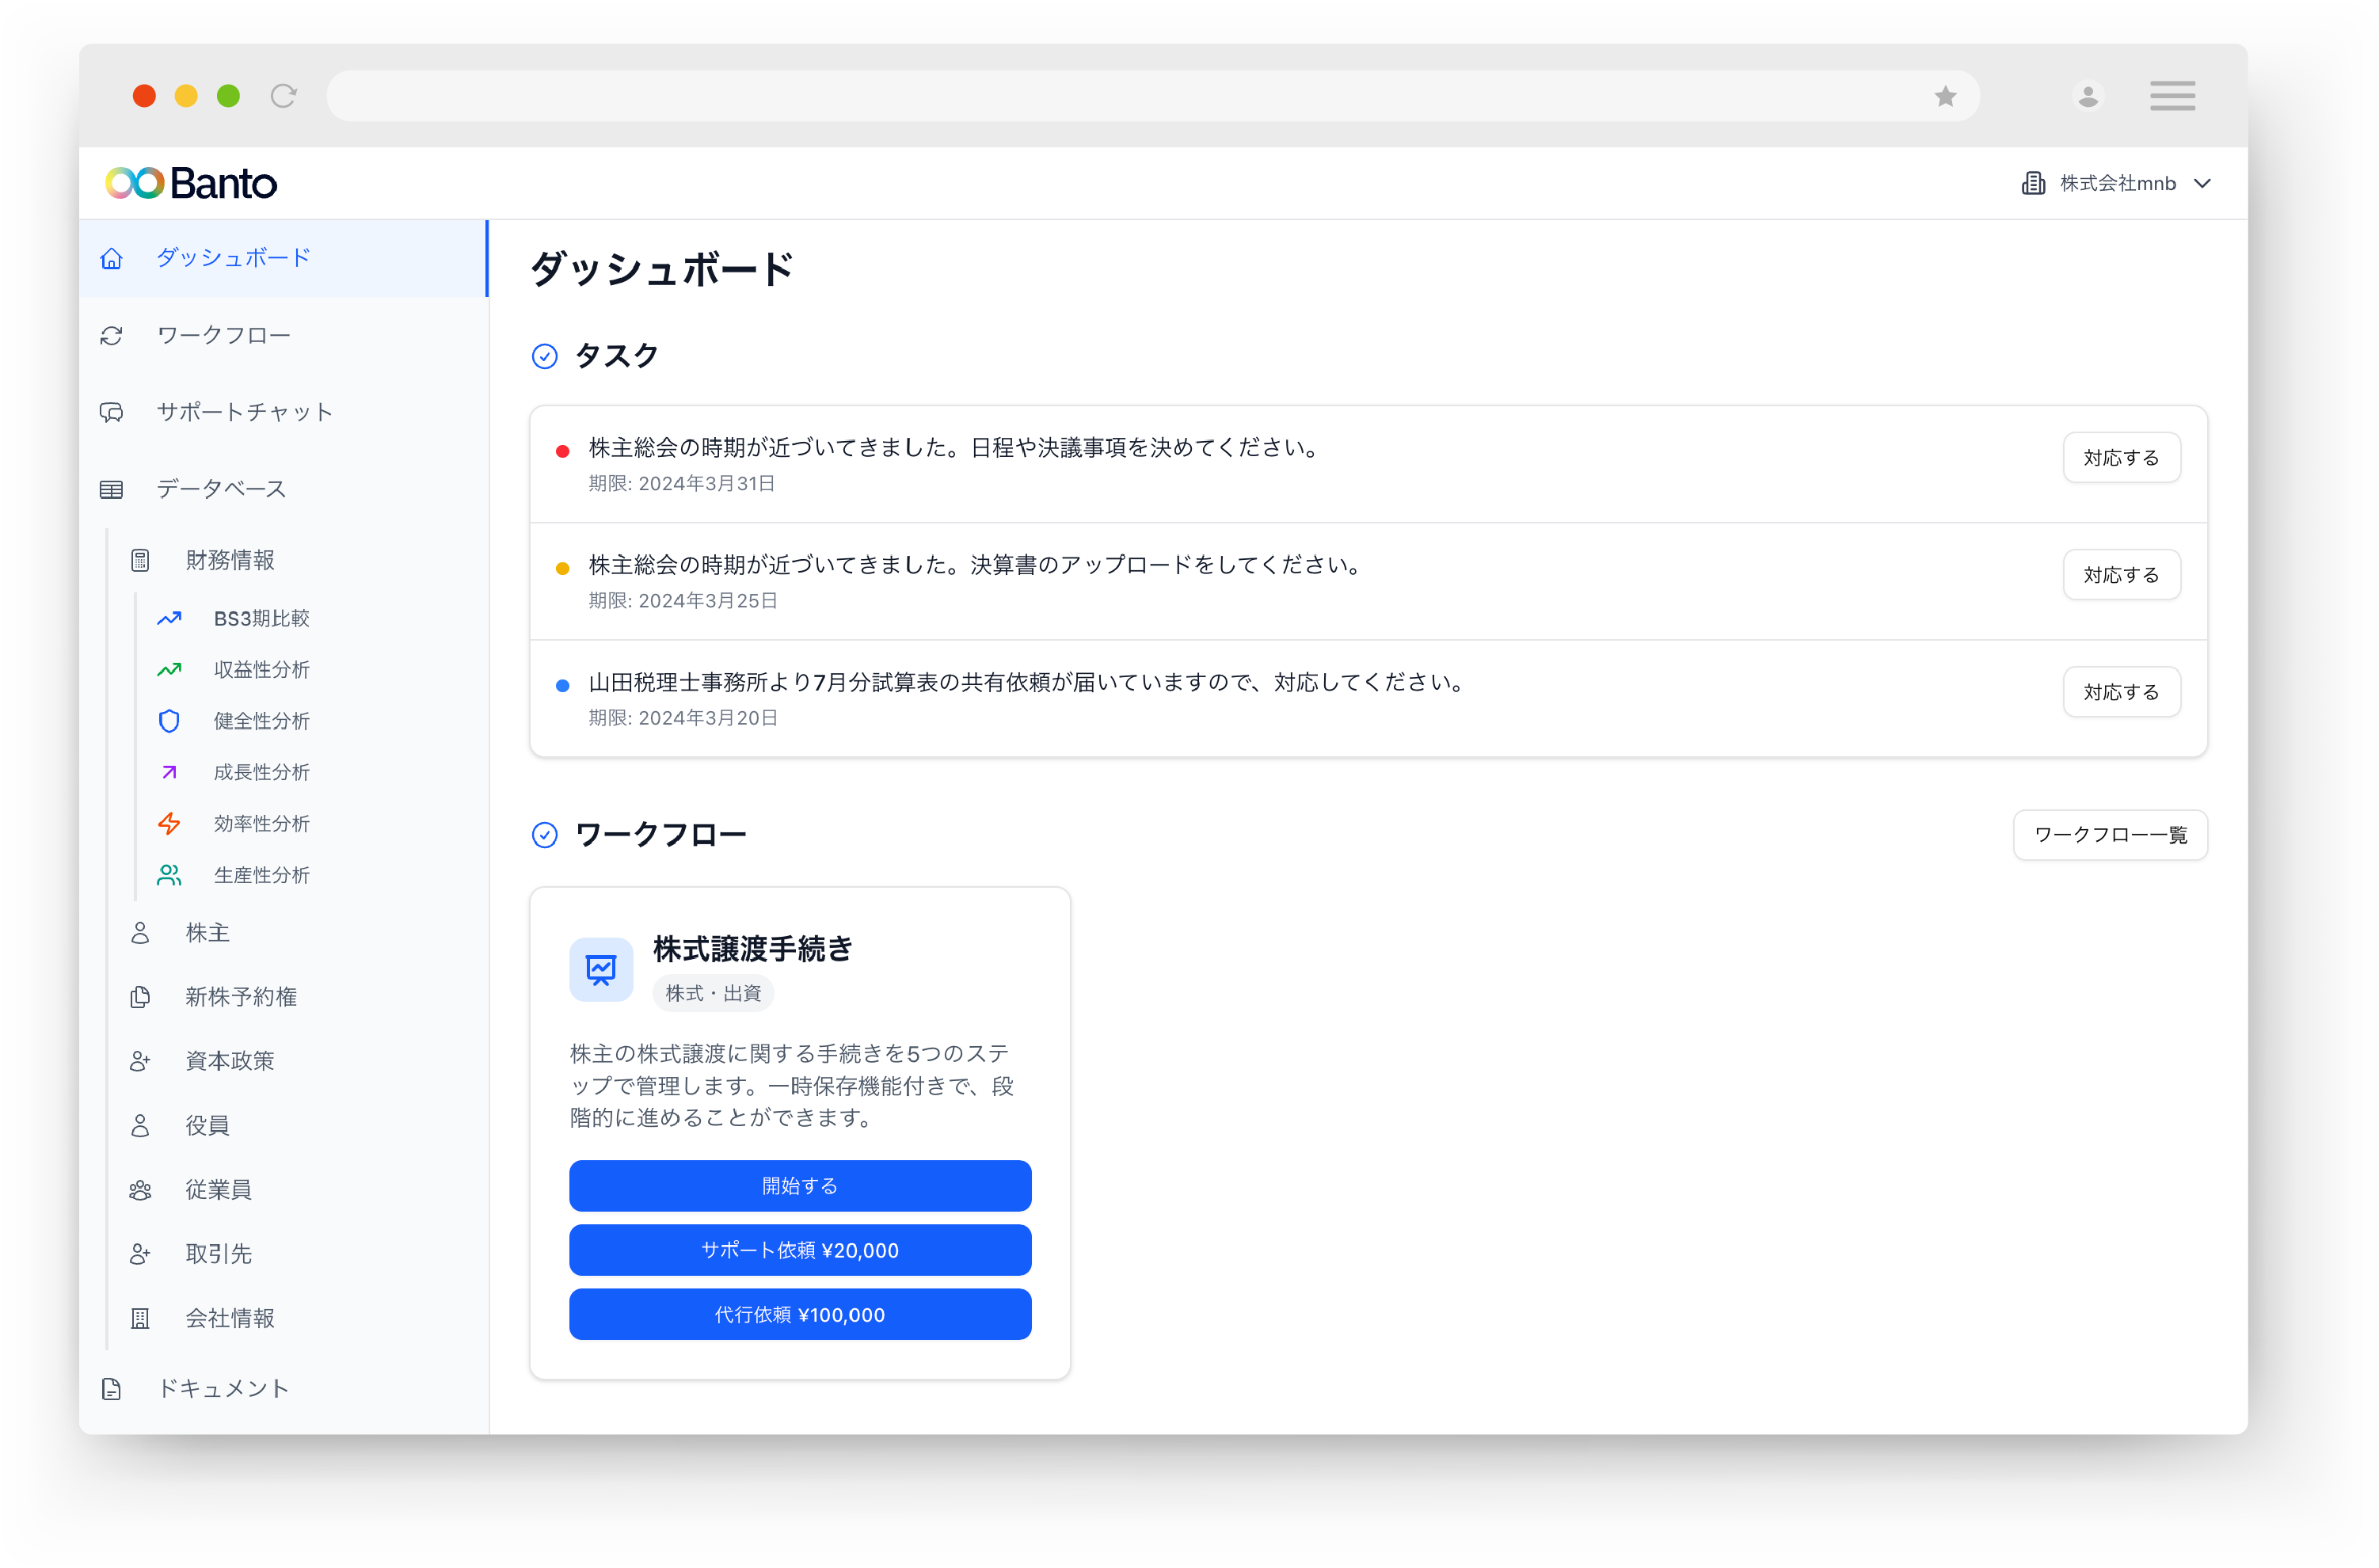The width and height of the screenshot is (2379, 1568).
Task: Click the database icon in the sidebar
Action: click(x=111, y=488)
